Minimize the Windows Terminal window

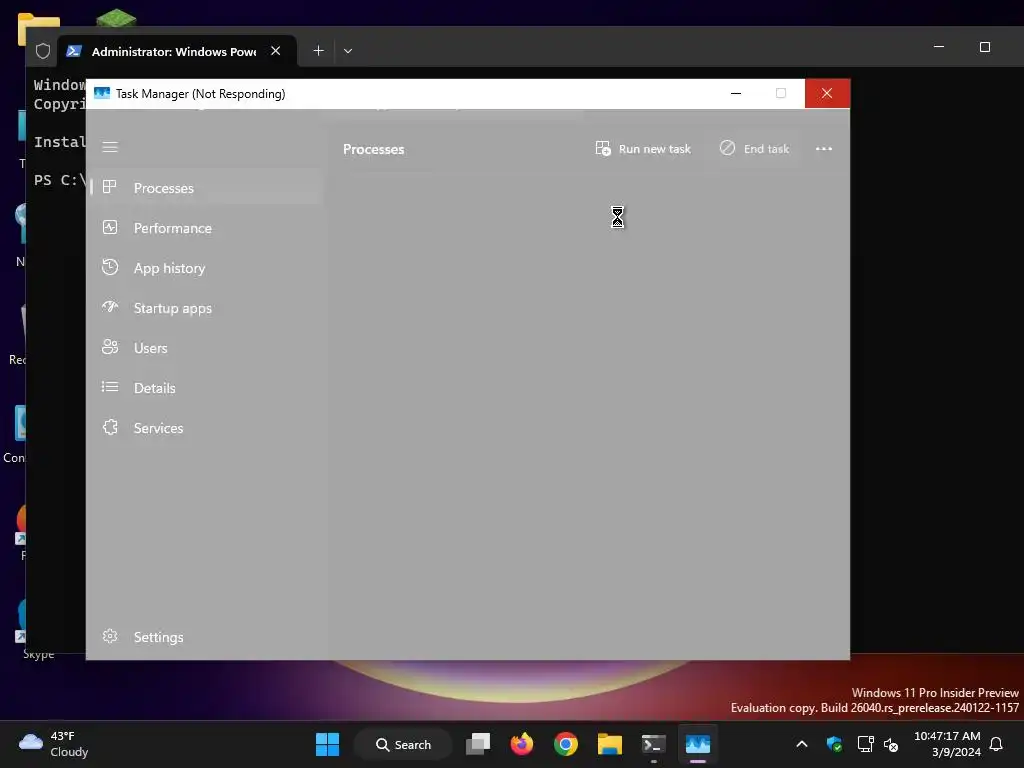(x=939, y=47)
